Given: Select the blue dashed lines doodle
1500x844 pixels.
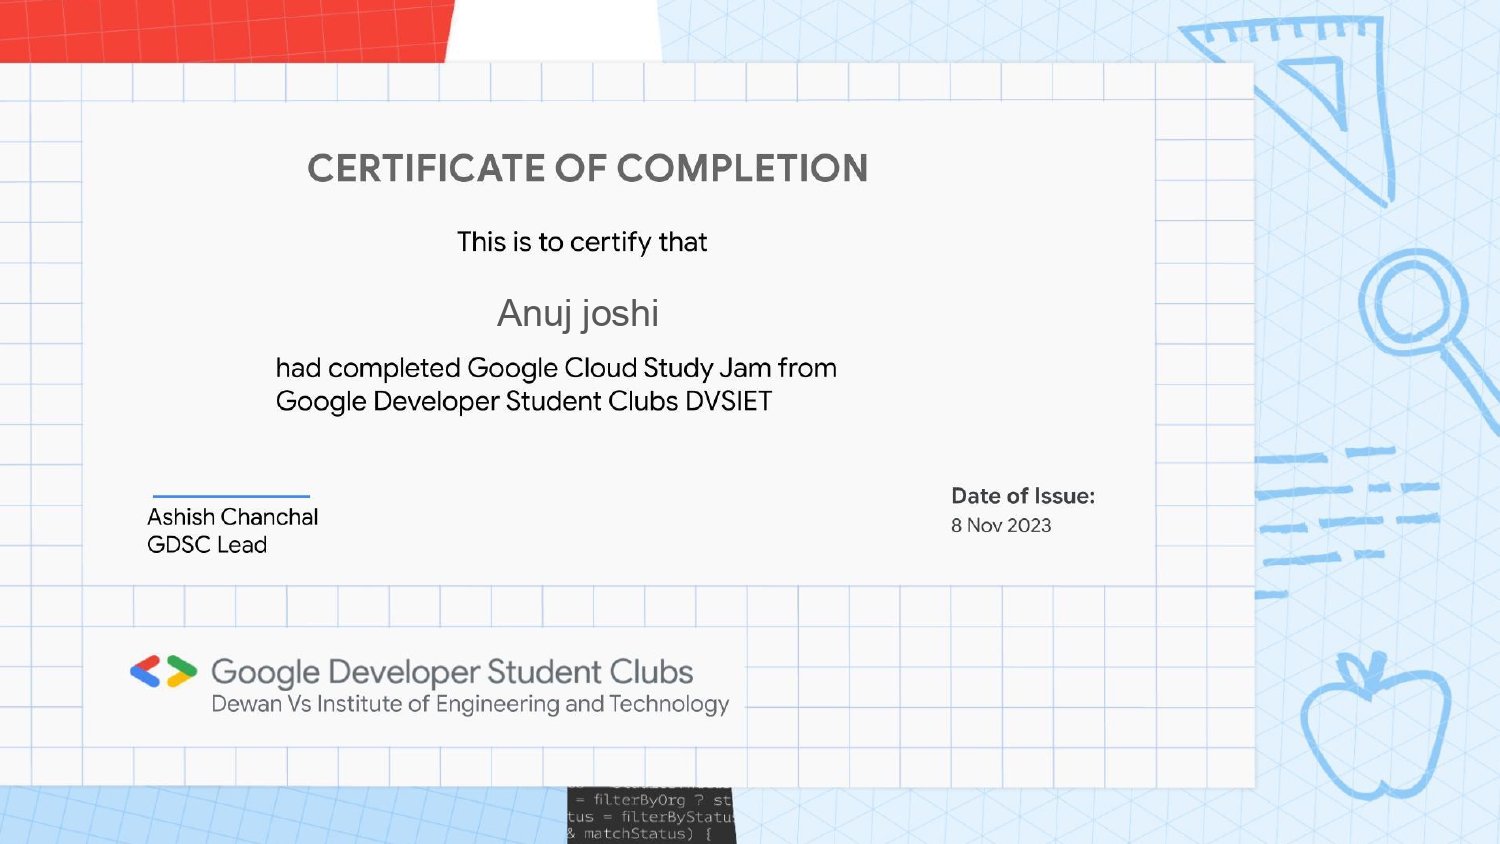Looking at the screenshot, I should pos(1345,510).
